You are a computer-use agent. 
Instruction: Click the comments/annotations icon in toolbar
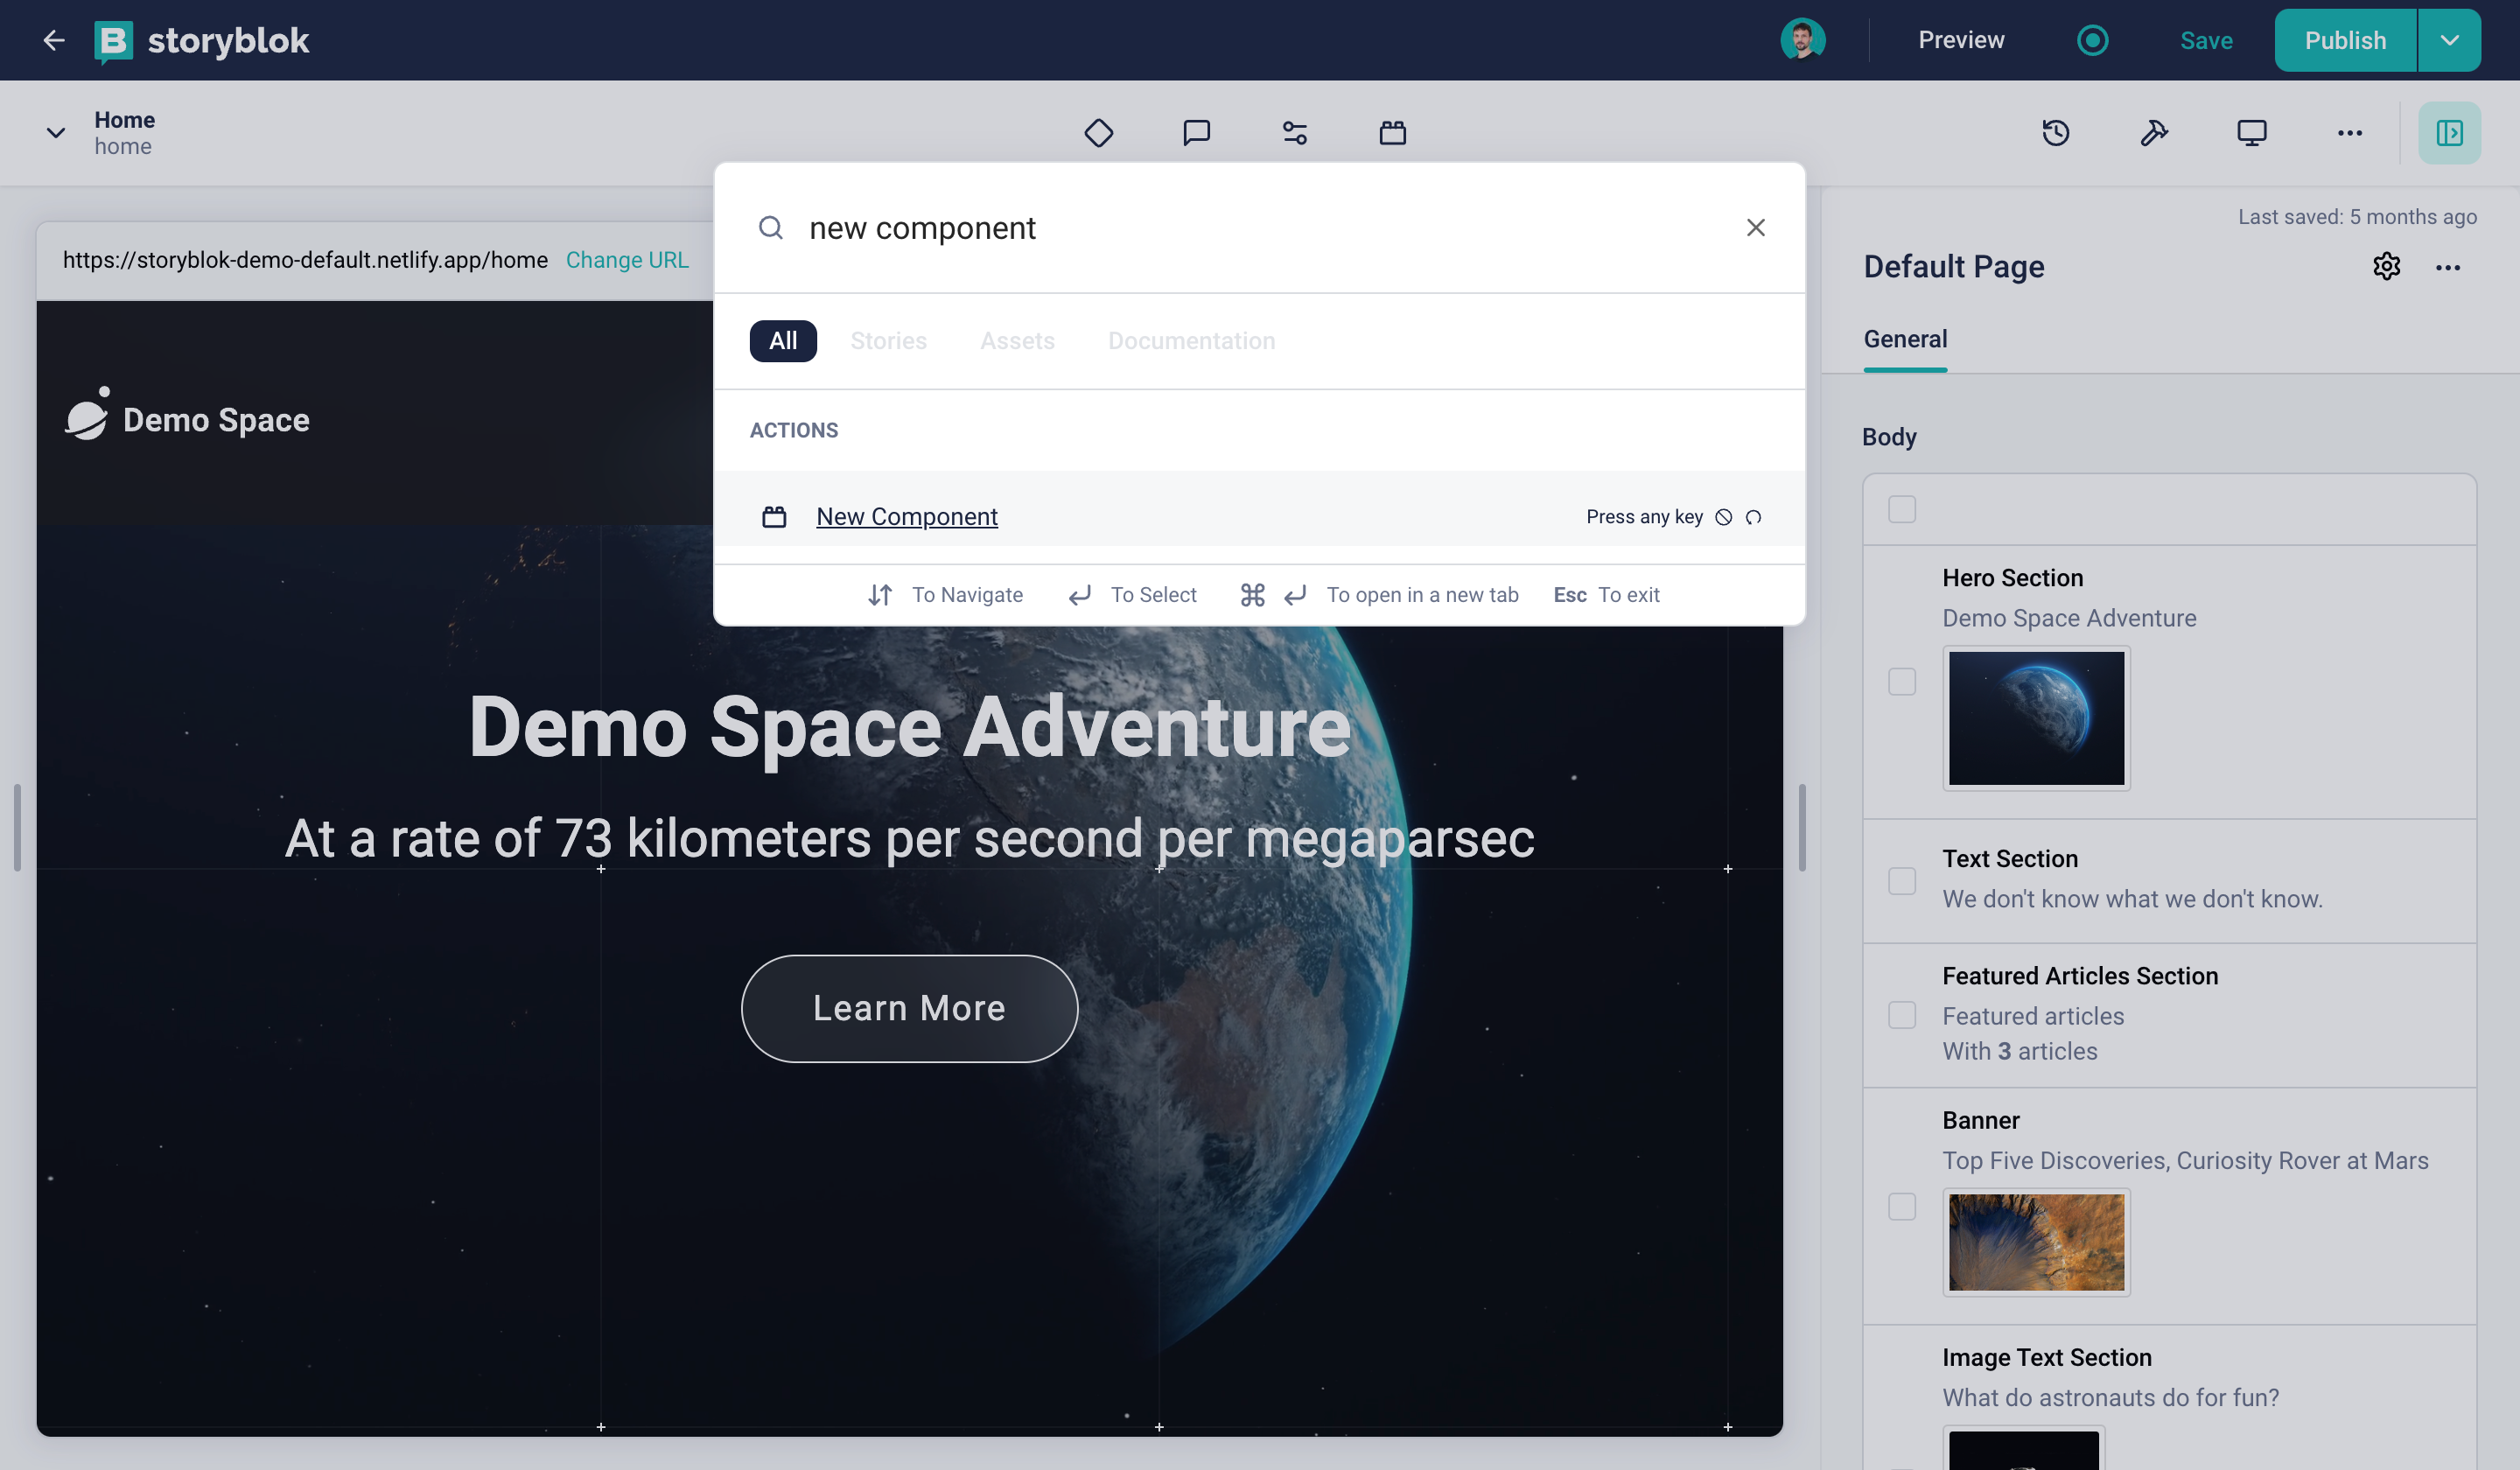coord(1195,133)
